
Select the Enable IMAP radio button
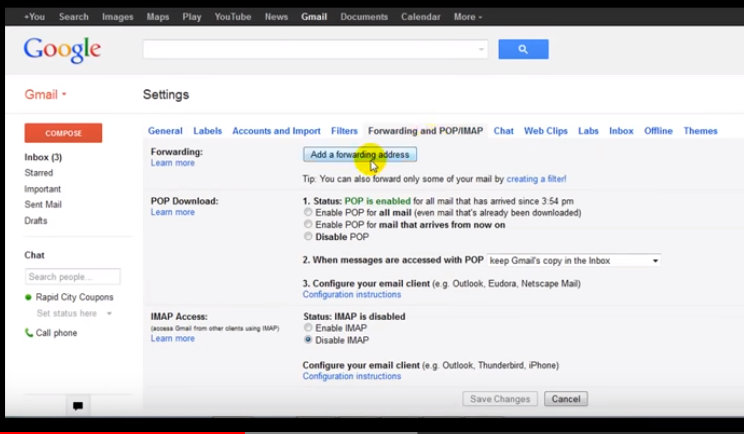(308, 328)
